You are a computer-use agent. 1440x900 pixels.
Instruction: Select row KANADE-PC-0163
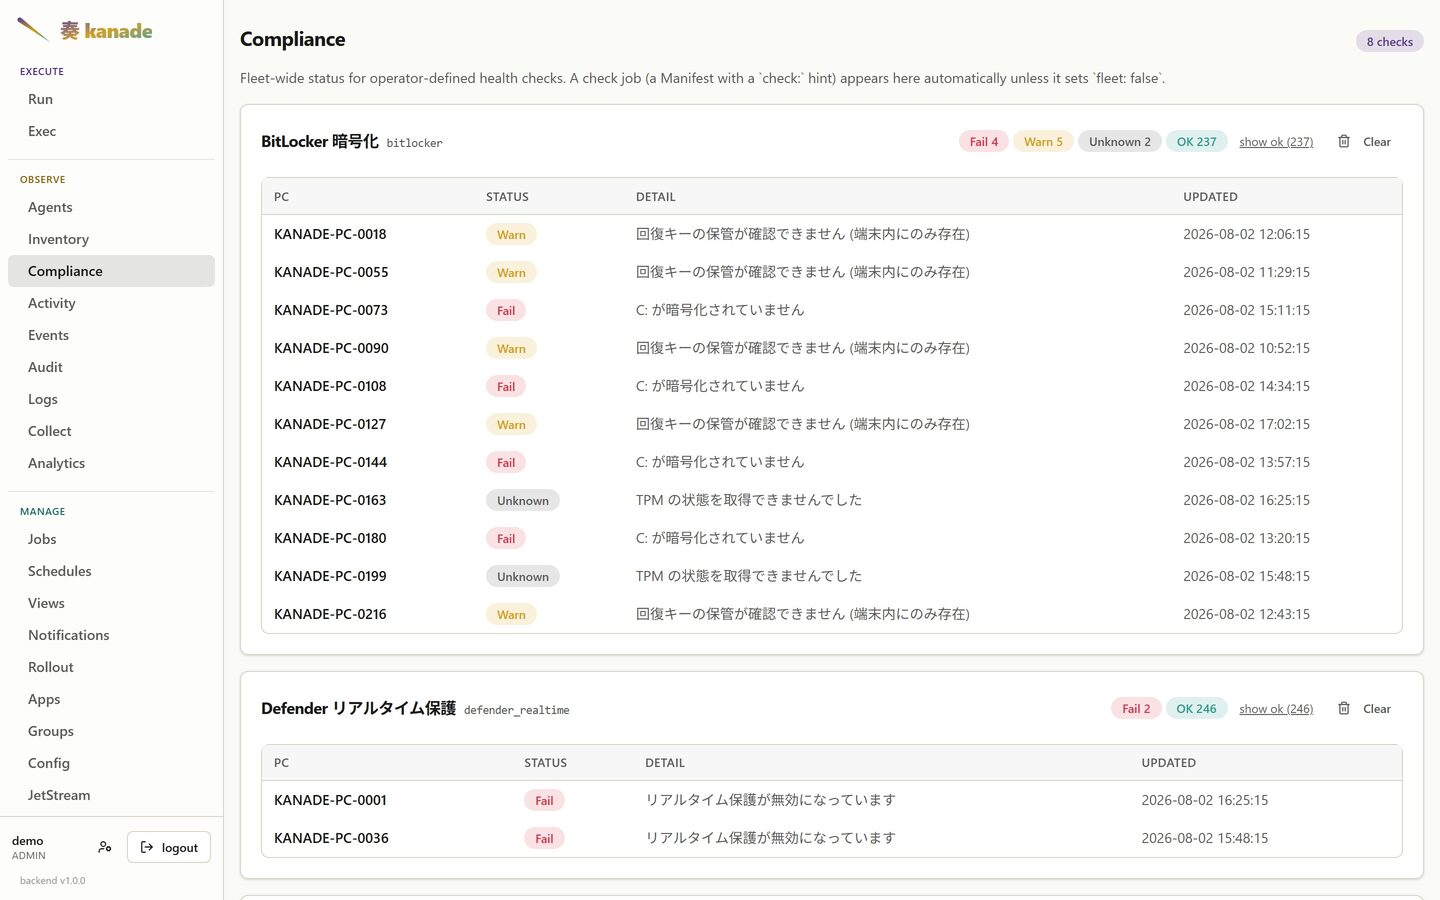[832, 500]
